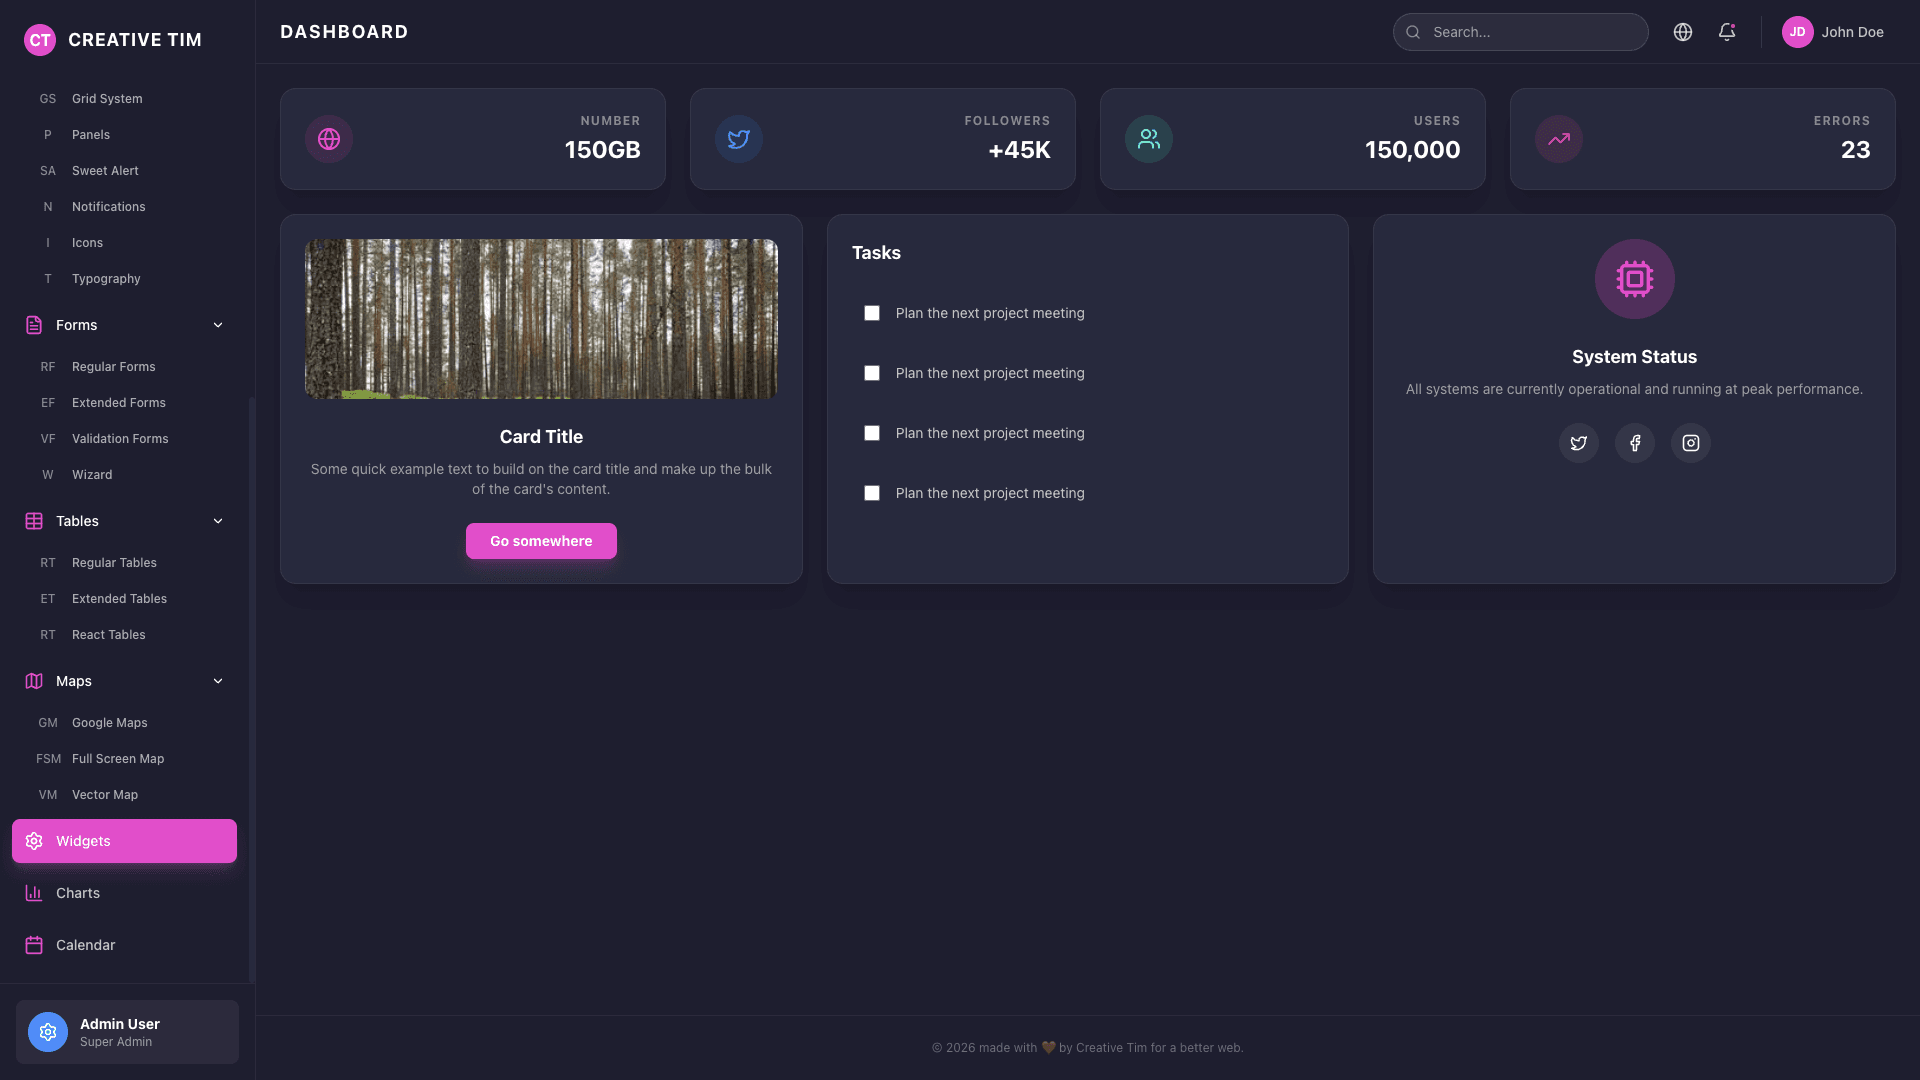Screen dimensions: 1920x1080
Task: Collapse the Forms section in the sidebar
Action: 218,325
